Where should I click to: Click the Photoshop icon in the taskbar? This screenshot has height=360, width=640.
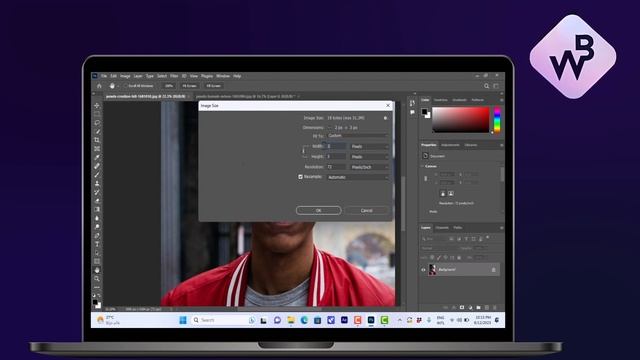point(371,320)
